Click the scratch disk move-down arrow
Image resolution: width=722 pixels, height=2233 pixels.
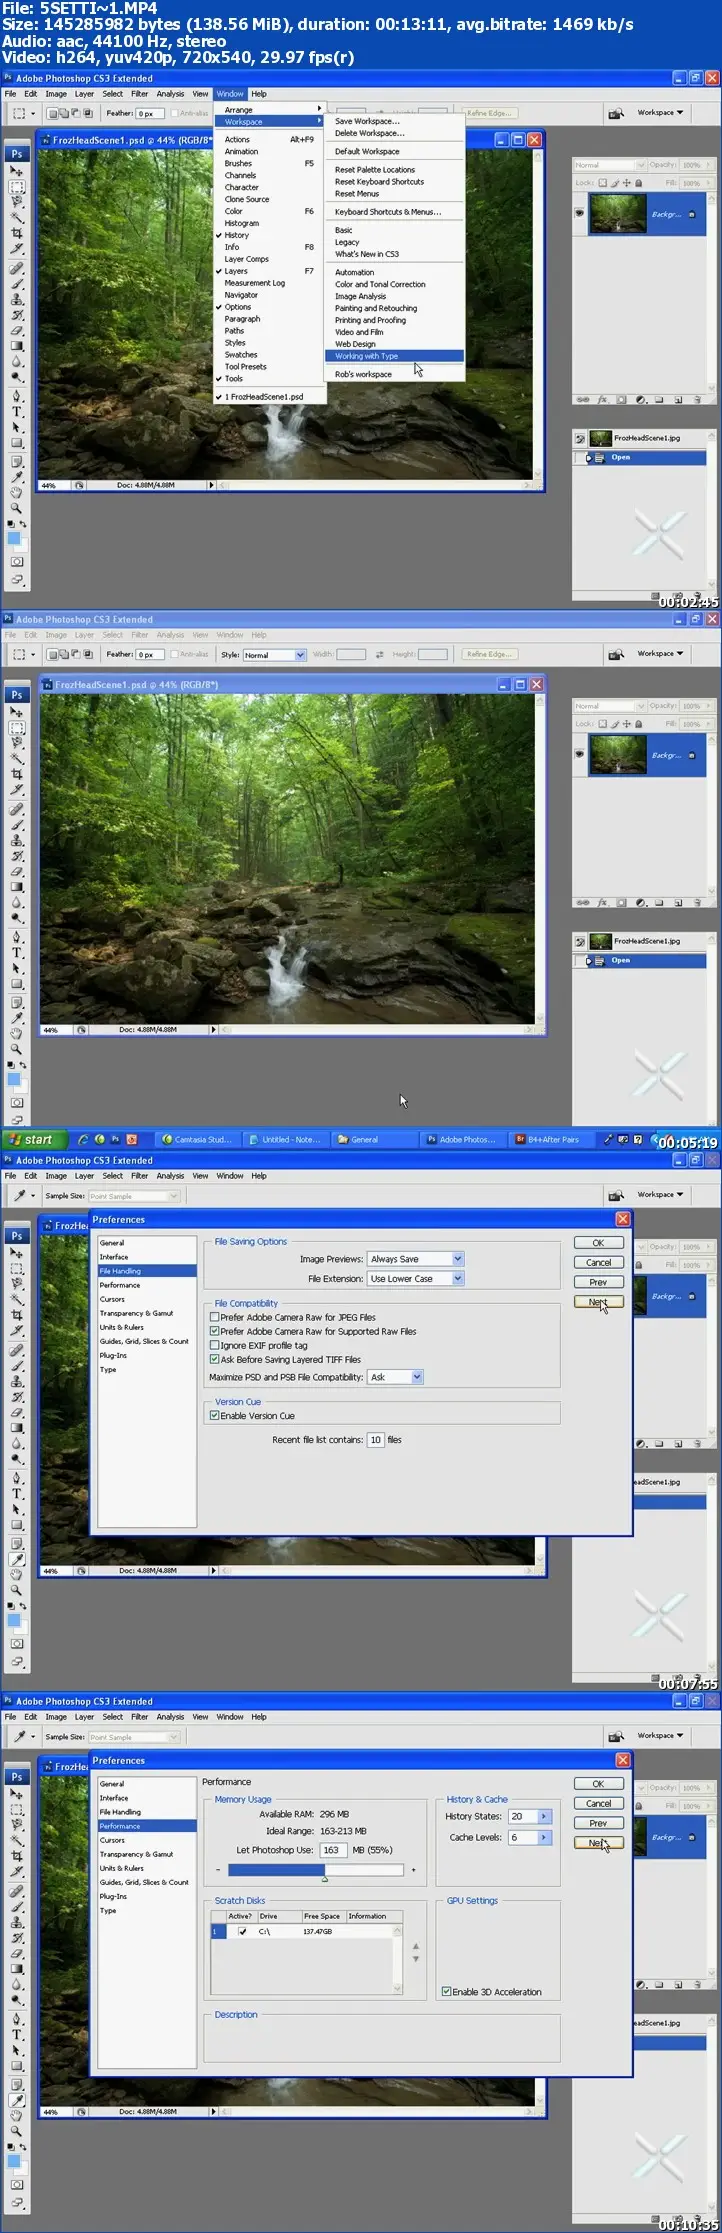416,1959
